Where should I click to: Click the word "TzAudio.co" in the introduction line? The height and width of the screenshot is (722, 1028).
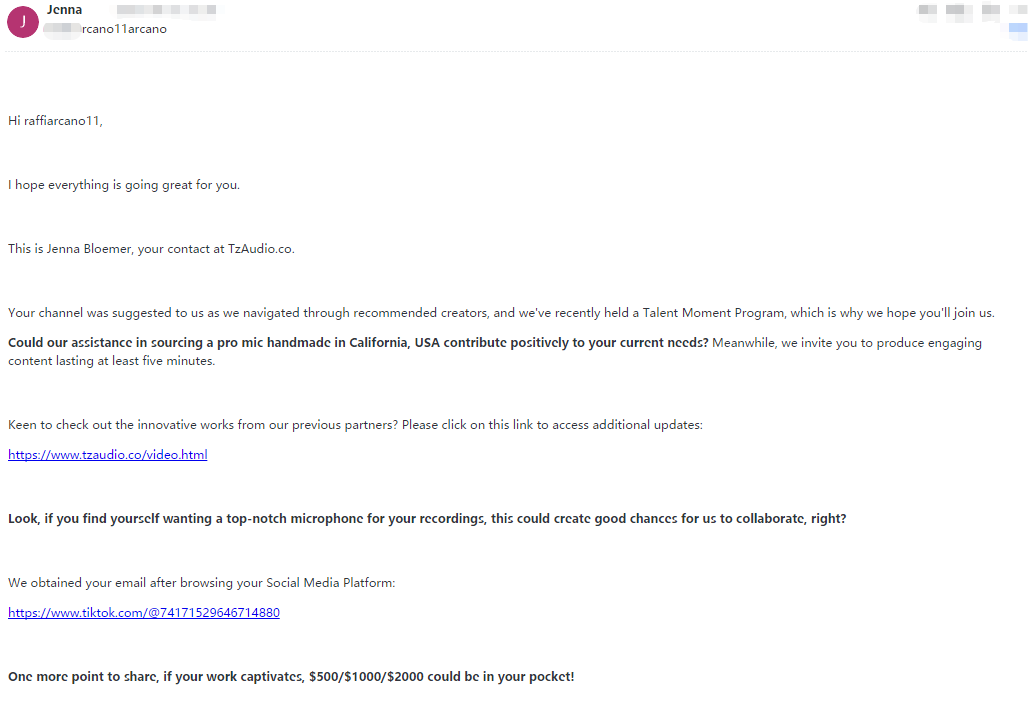[x=261, y=249]
